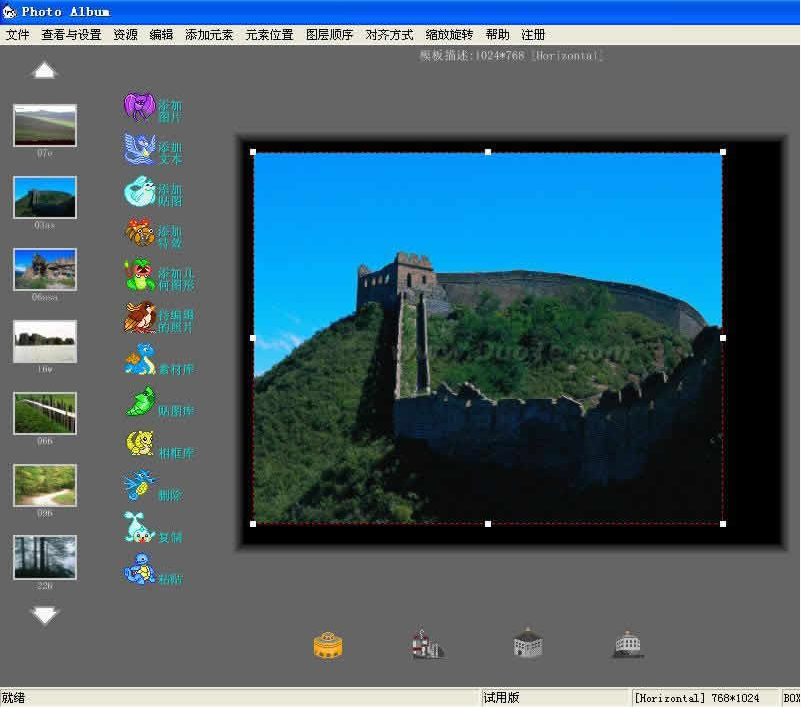Click the bottom-left resize handle of the photo
This screenshot has width=801, height=707.
point(253,524)
